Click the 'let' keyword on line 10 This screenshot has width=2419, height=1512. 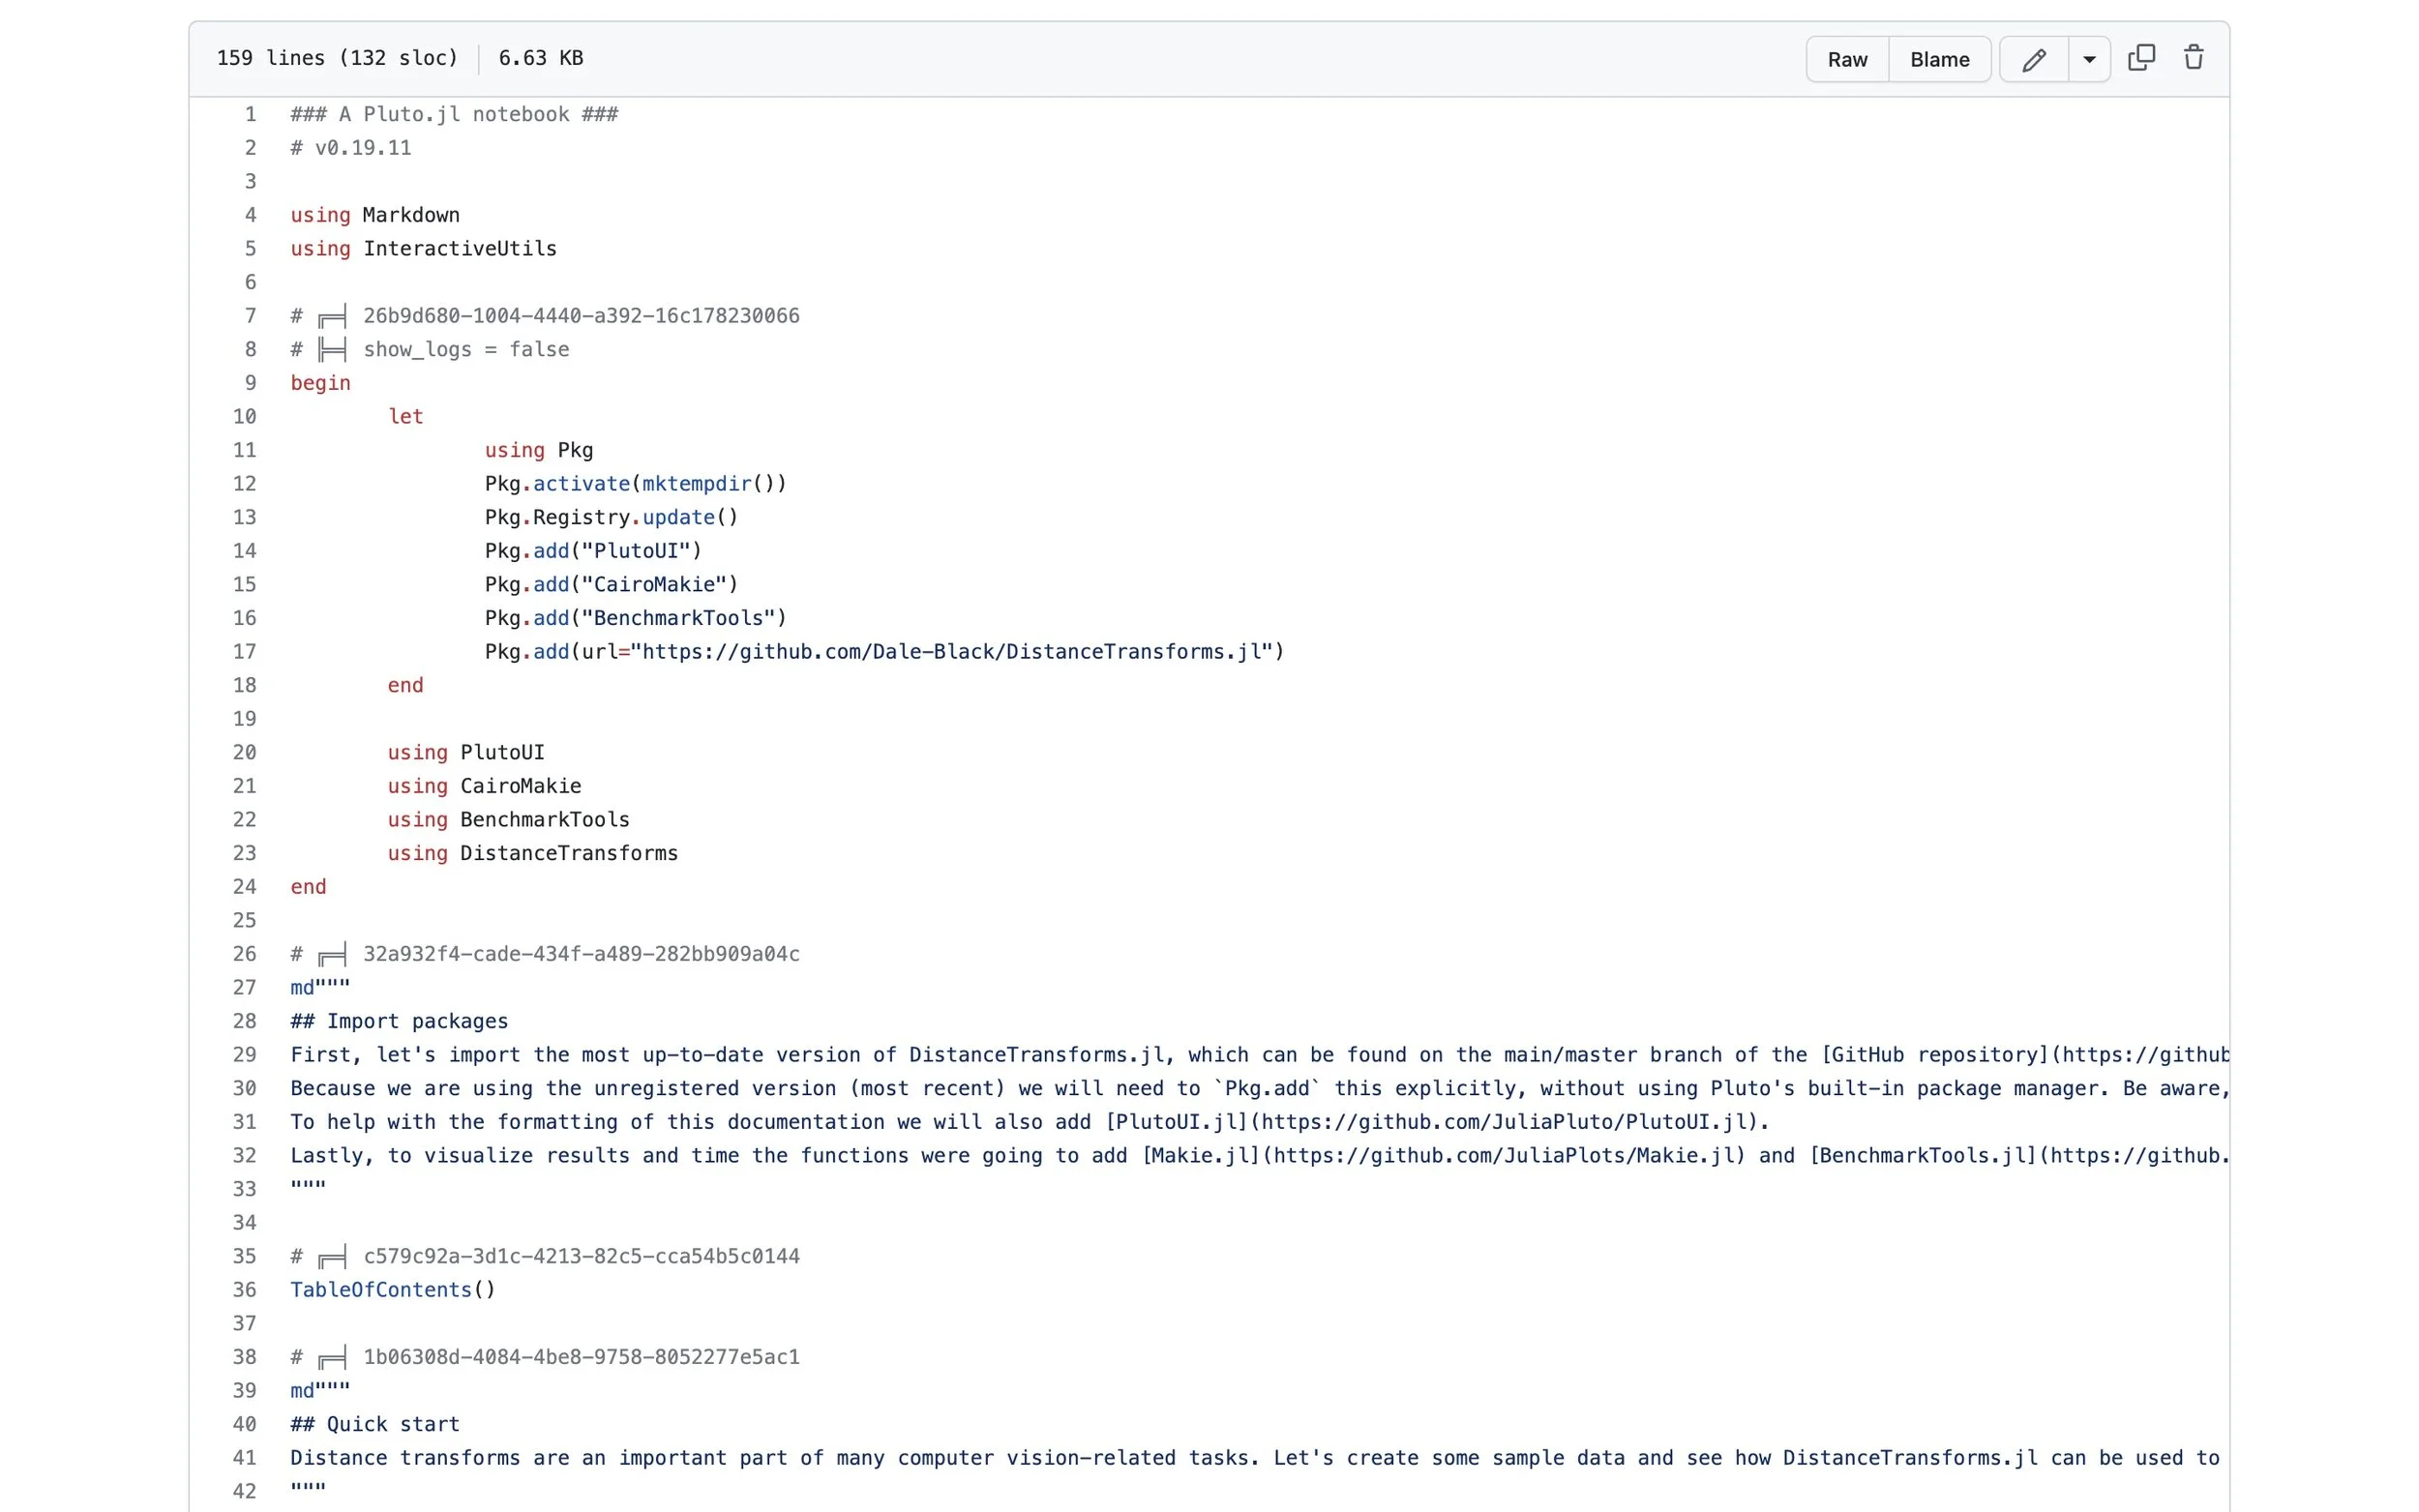coord(405,417)
